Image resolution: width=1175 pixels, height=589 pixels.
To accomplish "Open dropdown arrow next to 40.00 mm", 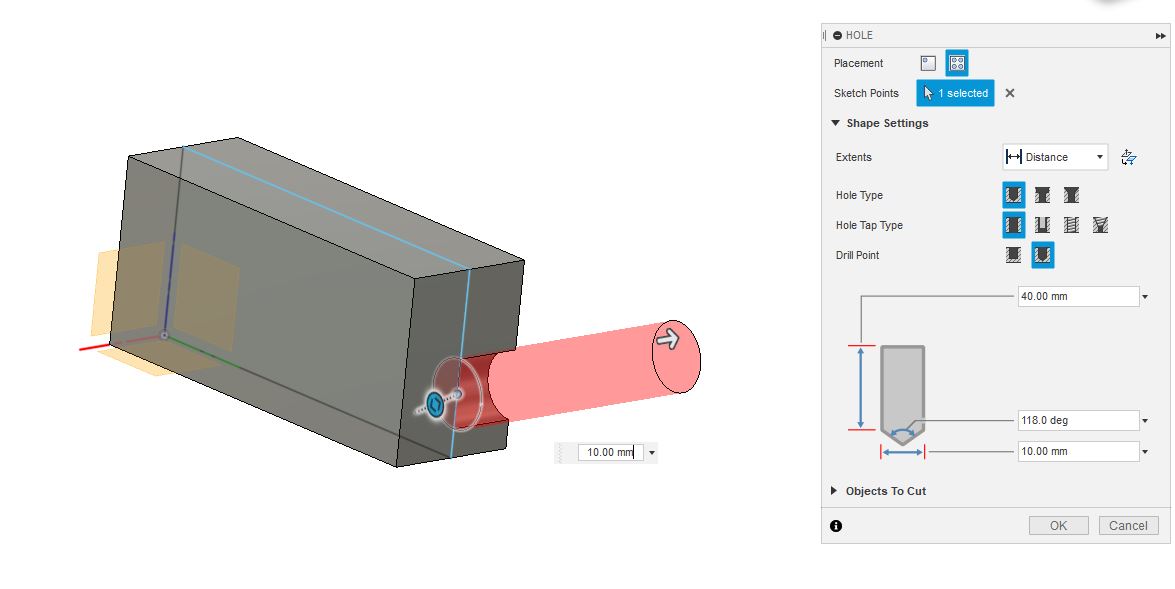I will pos(1145,297).
